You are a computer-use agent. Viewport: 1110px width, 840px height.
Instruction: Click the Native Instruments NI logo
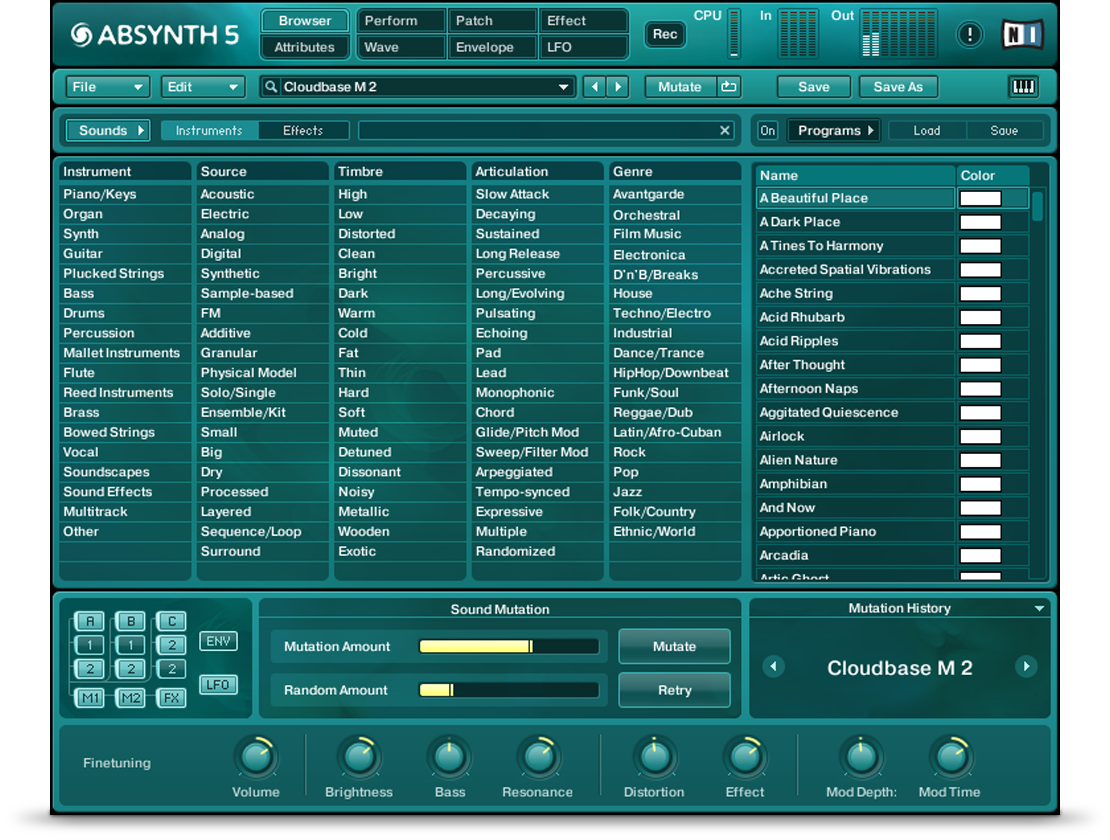(x=1022, y=35)
